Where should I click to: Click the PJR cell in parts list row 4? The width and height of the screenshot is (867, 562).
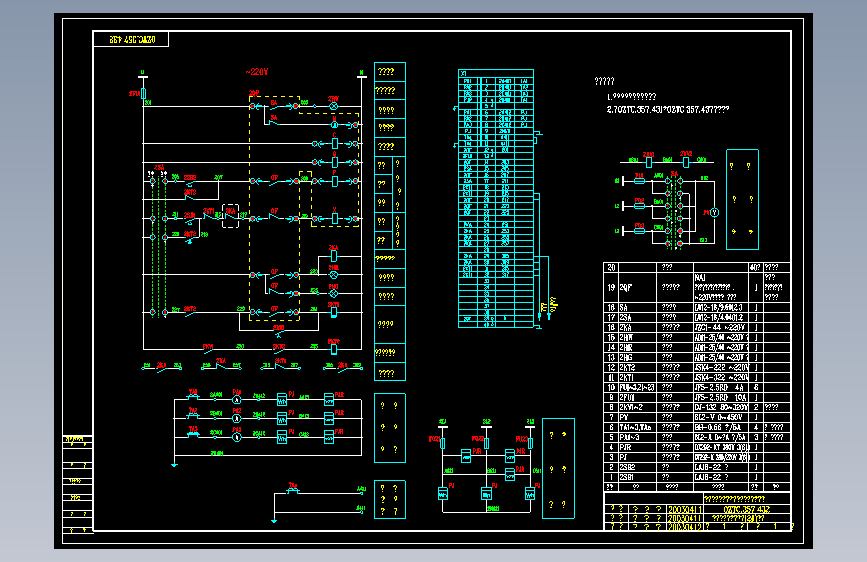636,447
